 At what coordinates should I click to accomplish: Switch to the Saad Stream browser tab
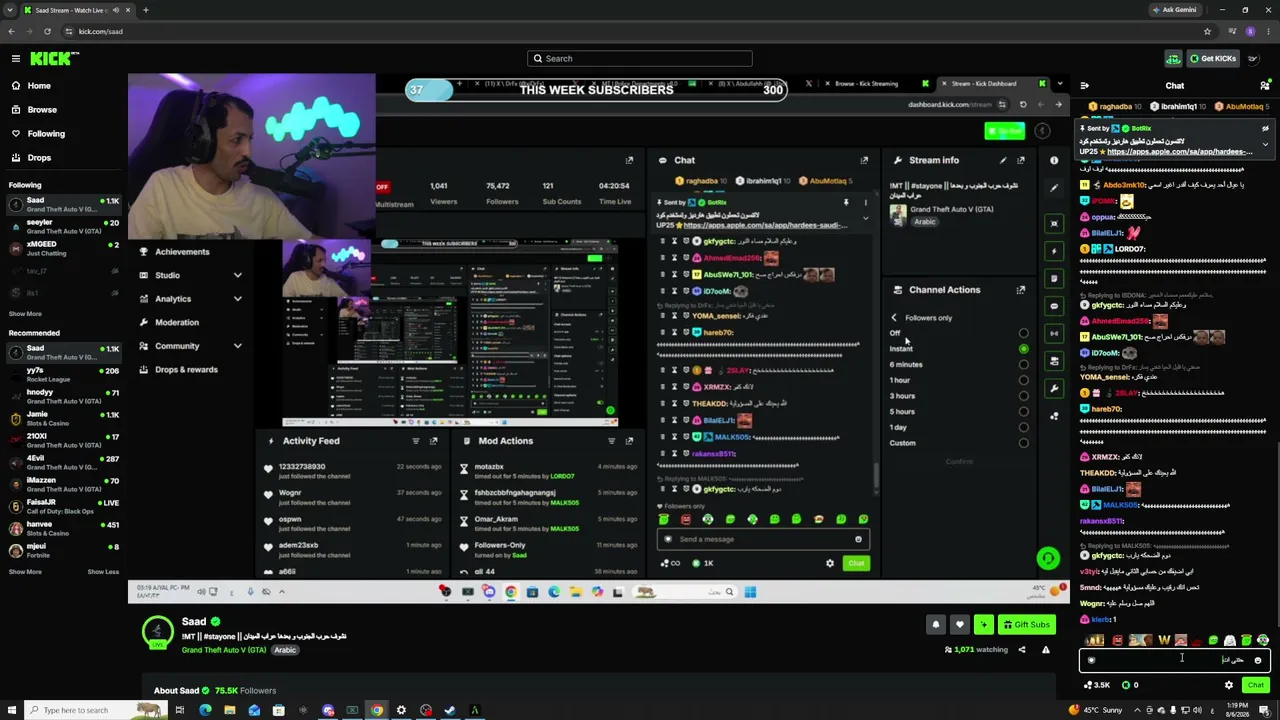click(70, 10)
